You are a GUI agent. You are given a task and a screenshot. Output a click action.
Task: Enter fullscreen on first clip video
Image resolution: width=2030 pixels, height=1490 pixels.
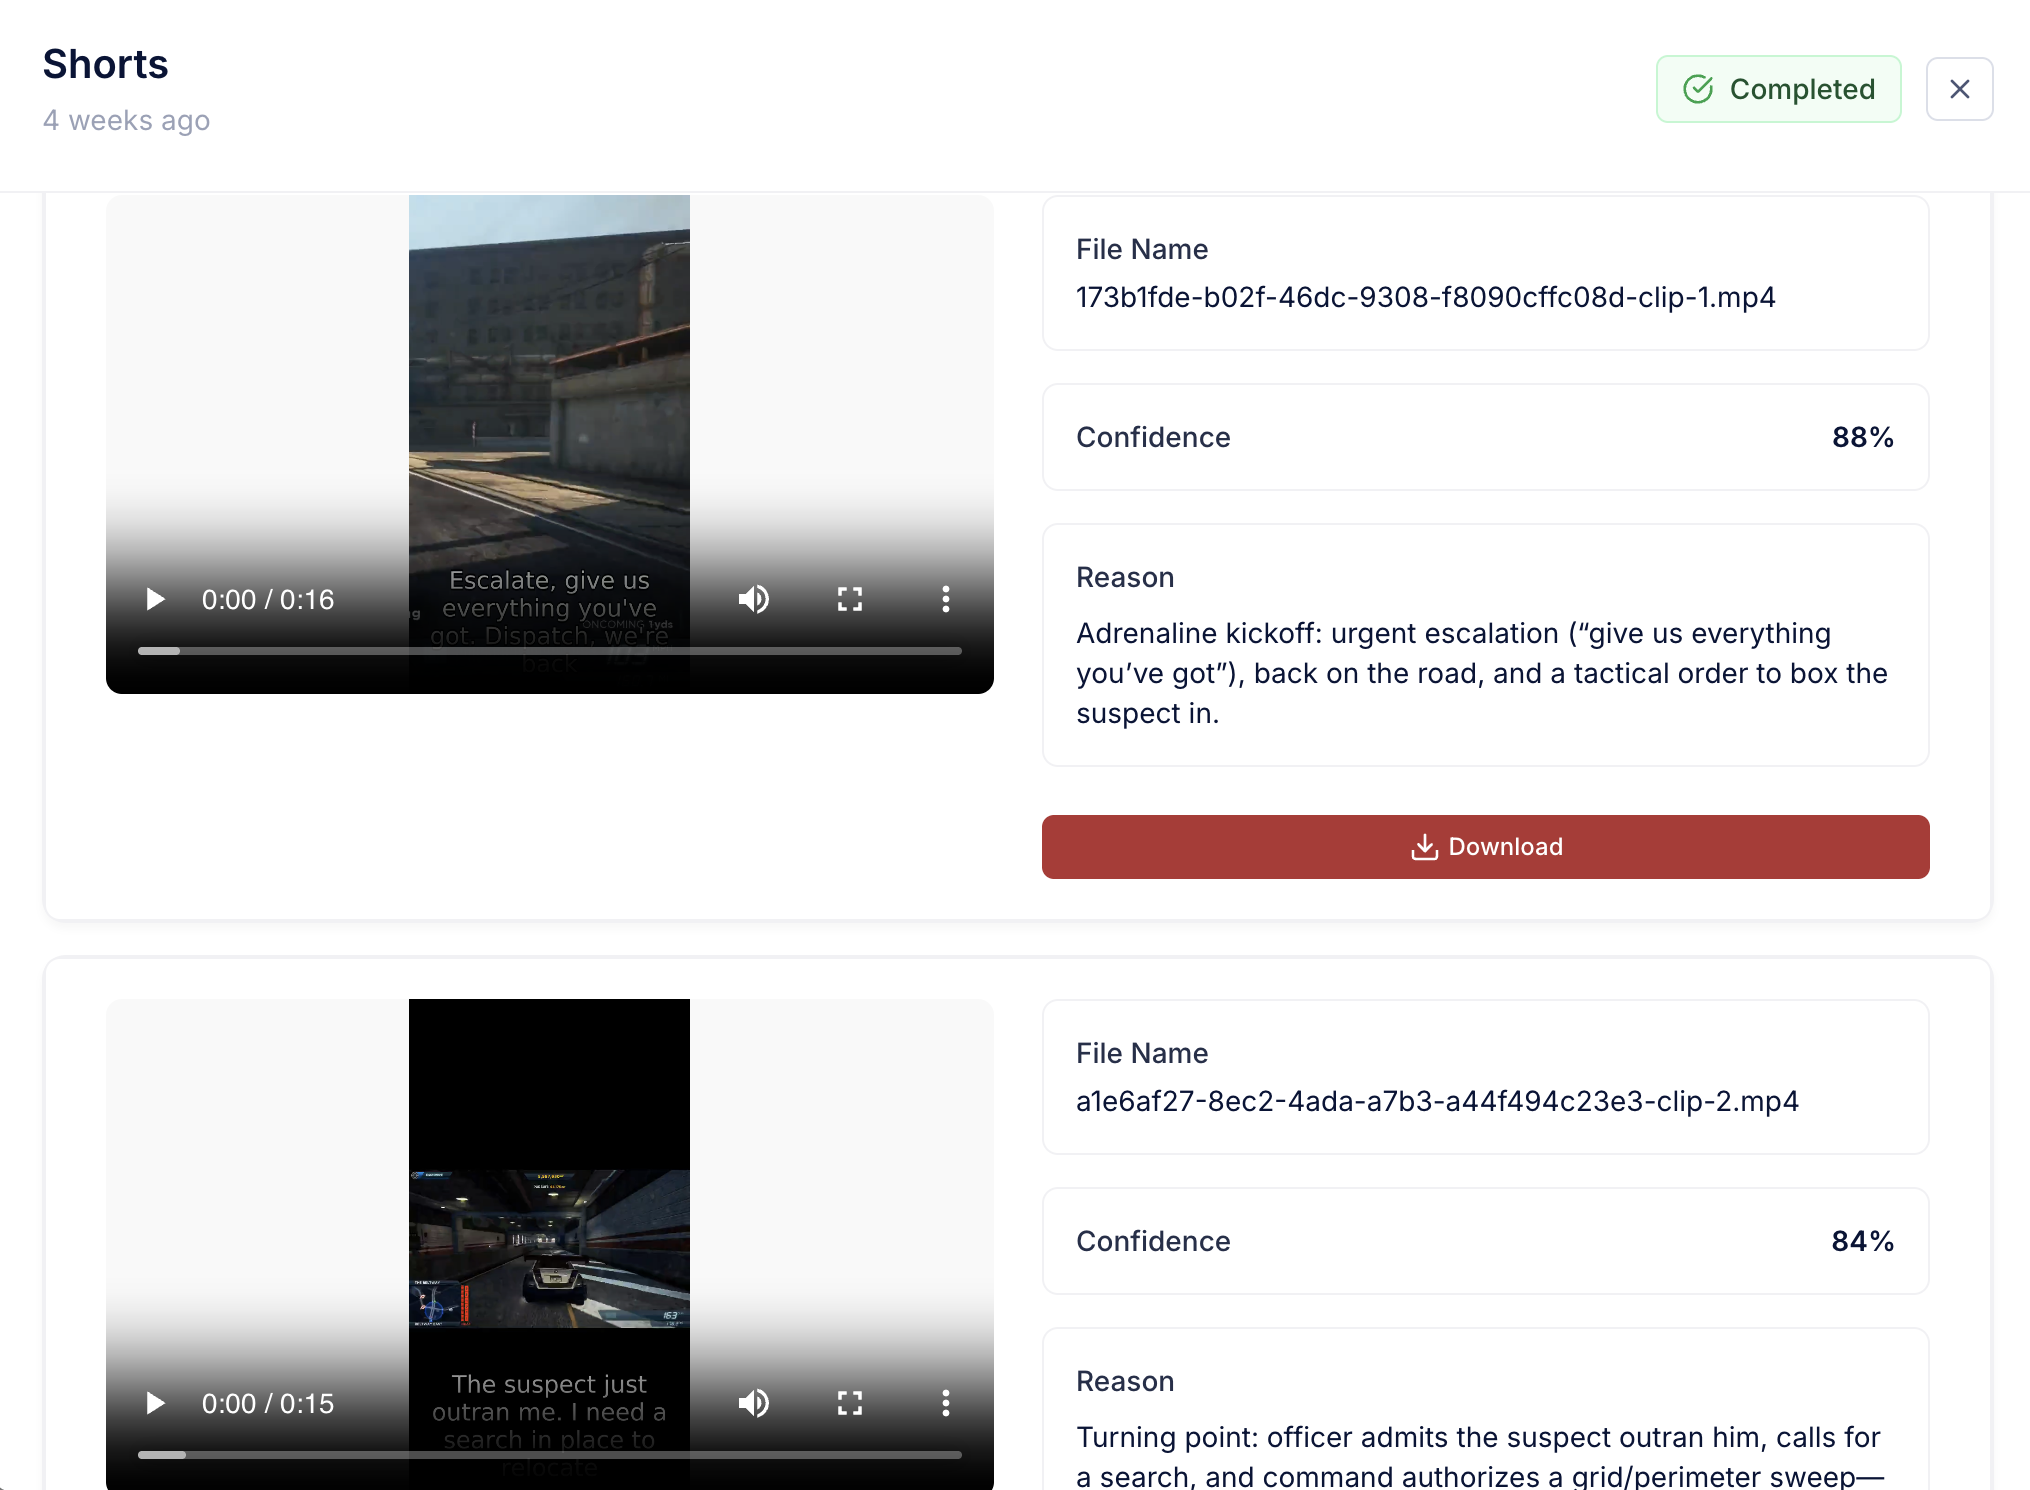tap(849, 599)
